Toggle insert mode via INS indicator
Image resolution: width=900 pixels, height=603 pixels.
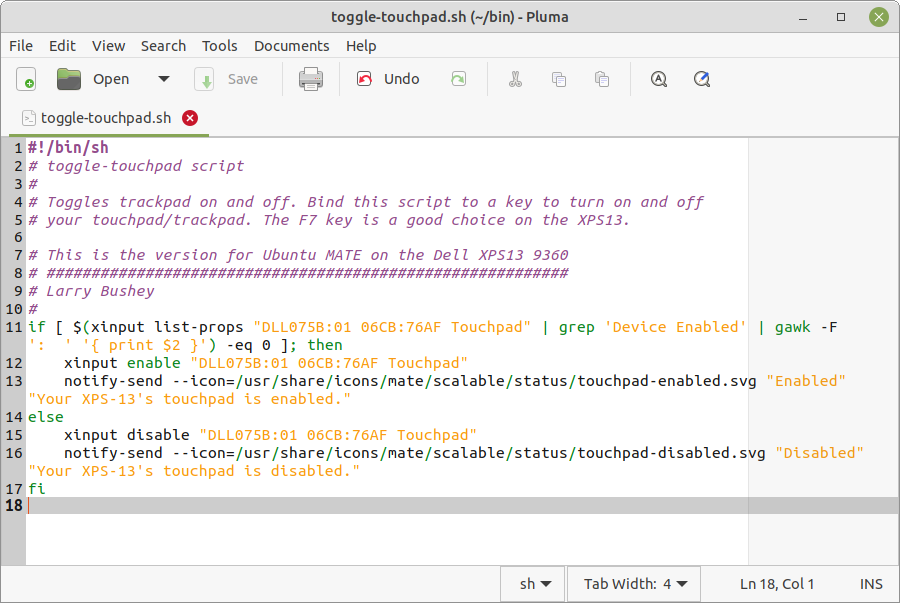pos(869,583)
